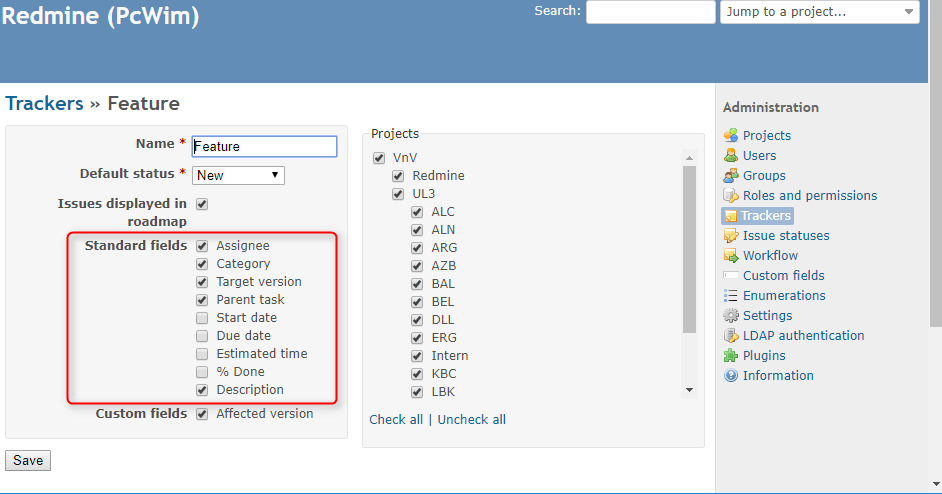Image resolution: width=942 pixels, height=494 pixels.
Task: Open LDAP authentication in Administration menu
Action: pos(803,335)
